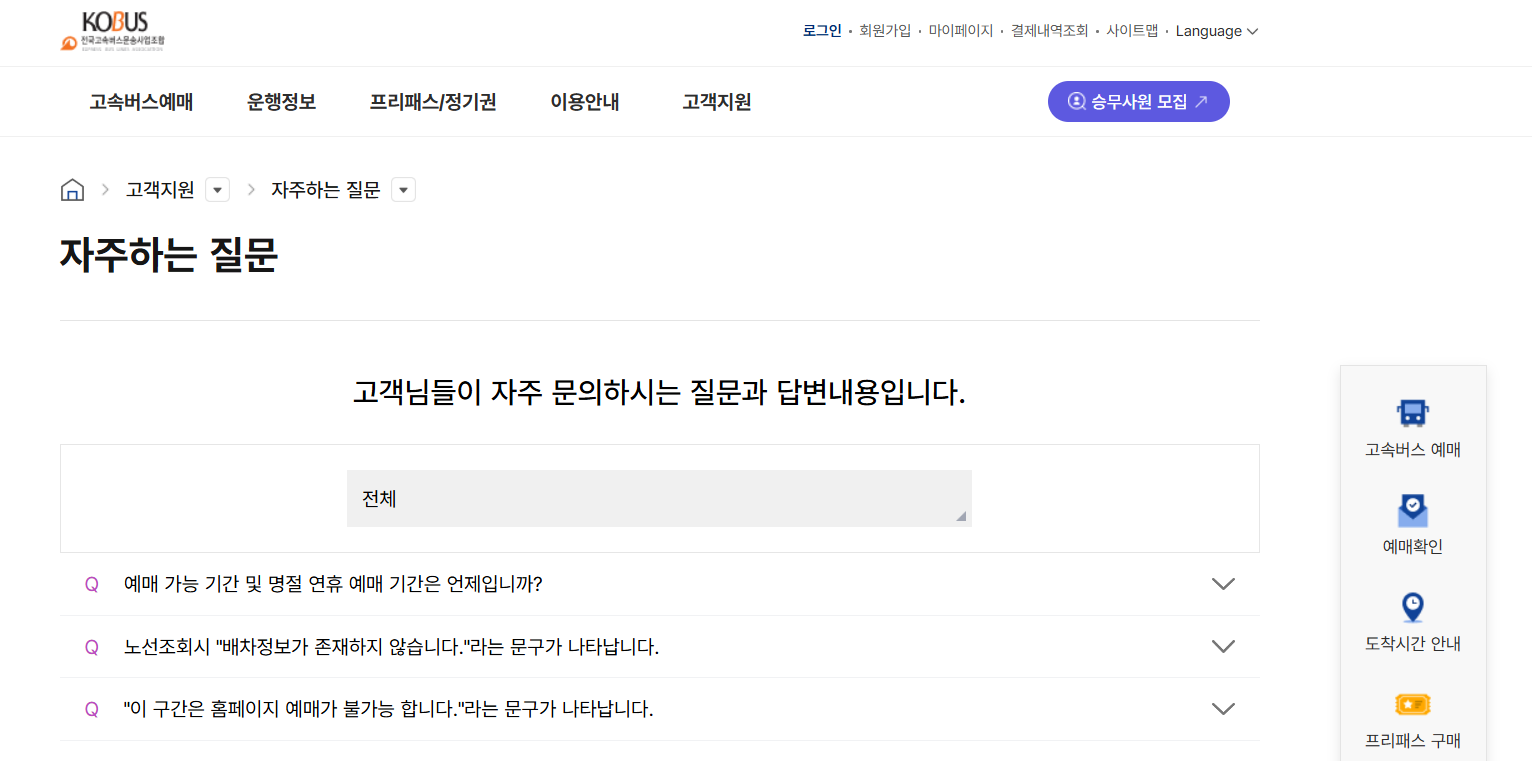
Task: Click the 승무사원 모집 button
Action: pos(1138,101)
